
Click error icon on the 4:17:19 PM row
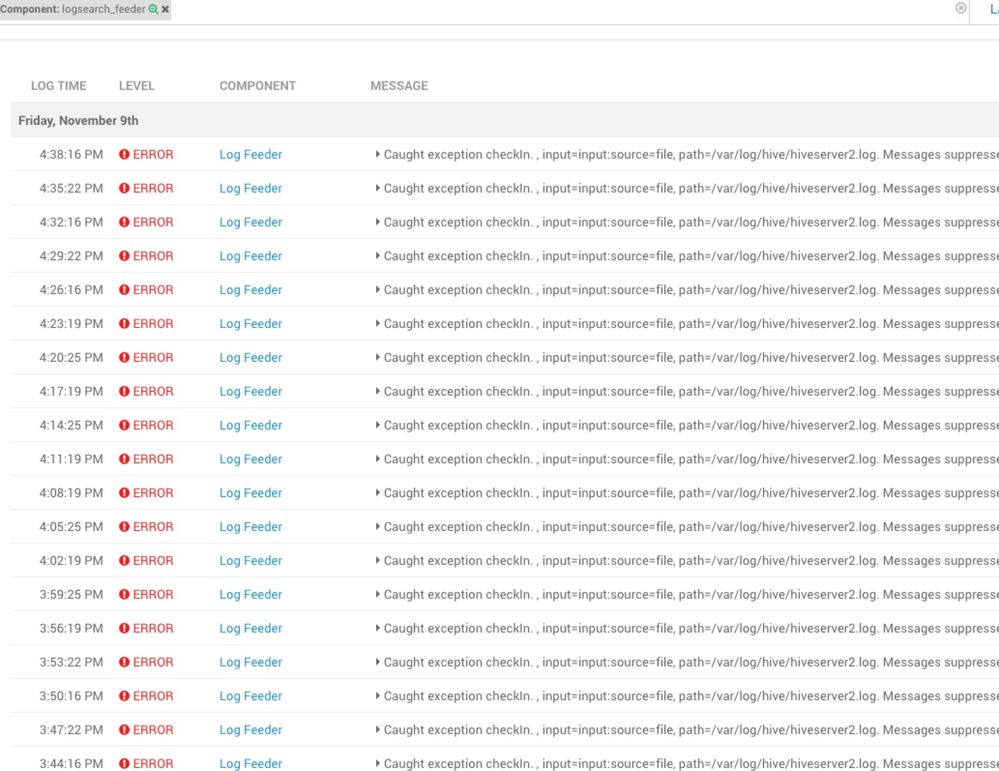[x=124, y=391]
